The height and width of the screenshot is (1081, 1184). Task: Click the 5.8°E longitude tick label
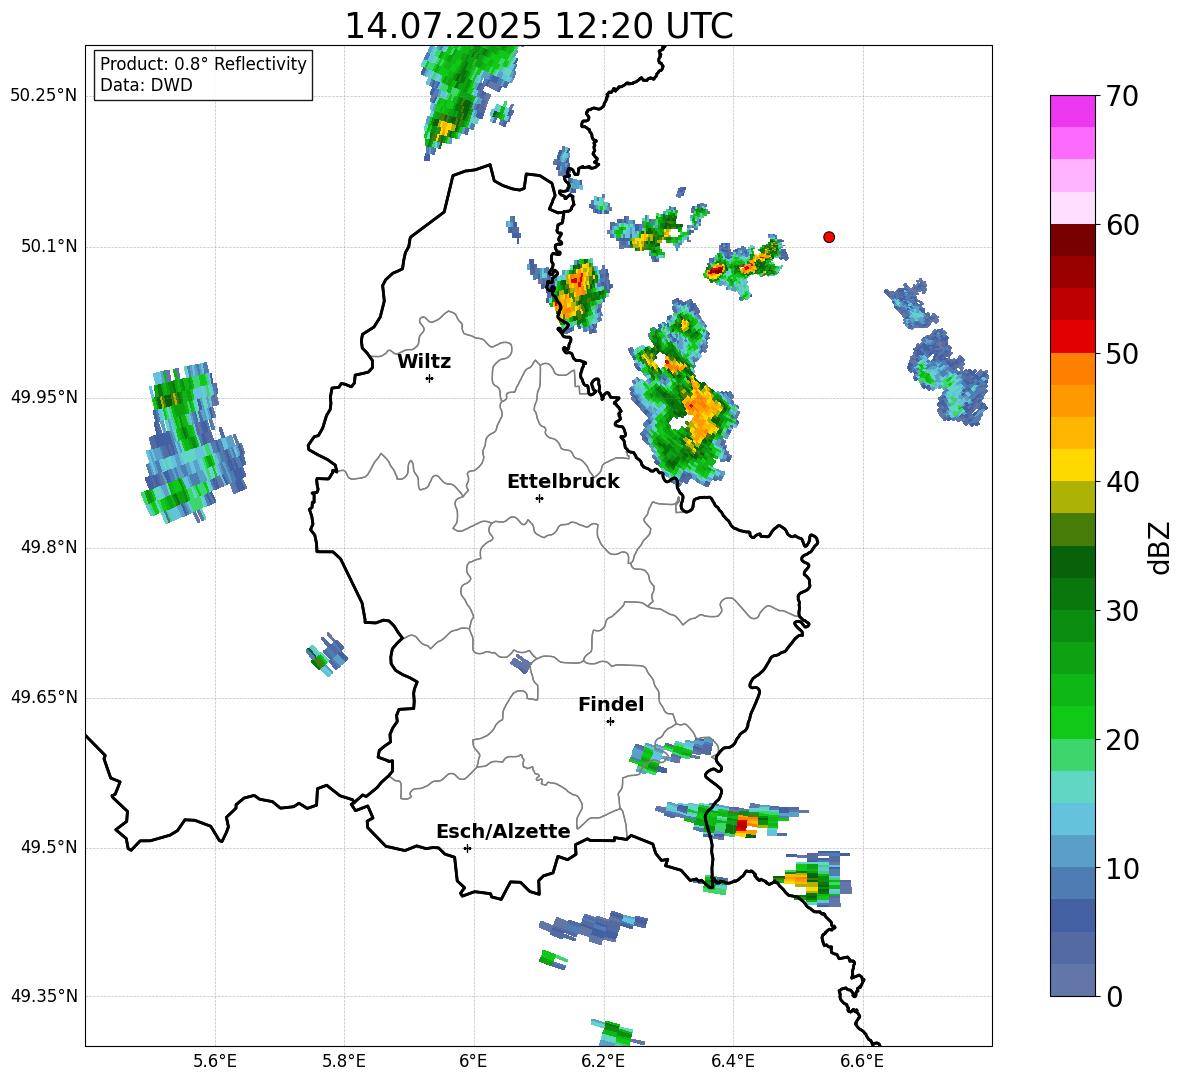[x=344, y=1061]
